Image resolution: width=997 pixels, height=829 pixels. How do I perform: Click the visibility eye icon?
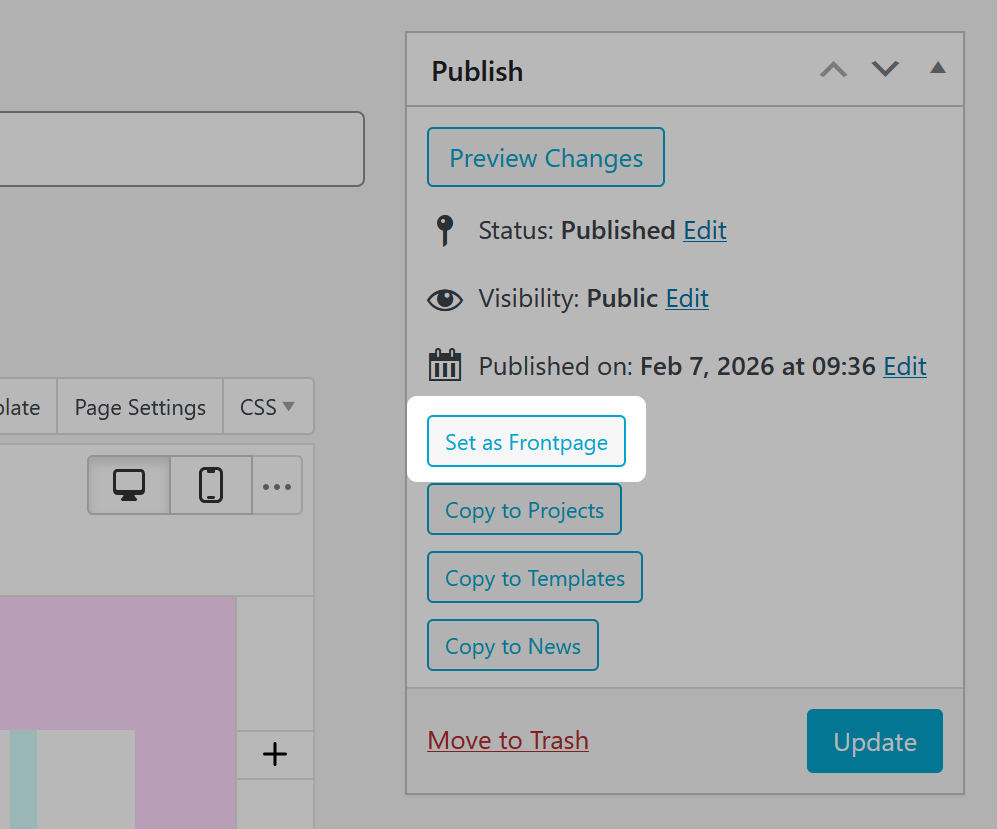(x=445, y=299)
